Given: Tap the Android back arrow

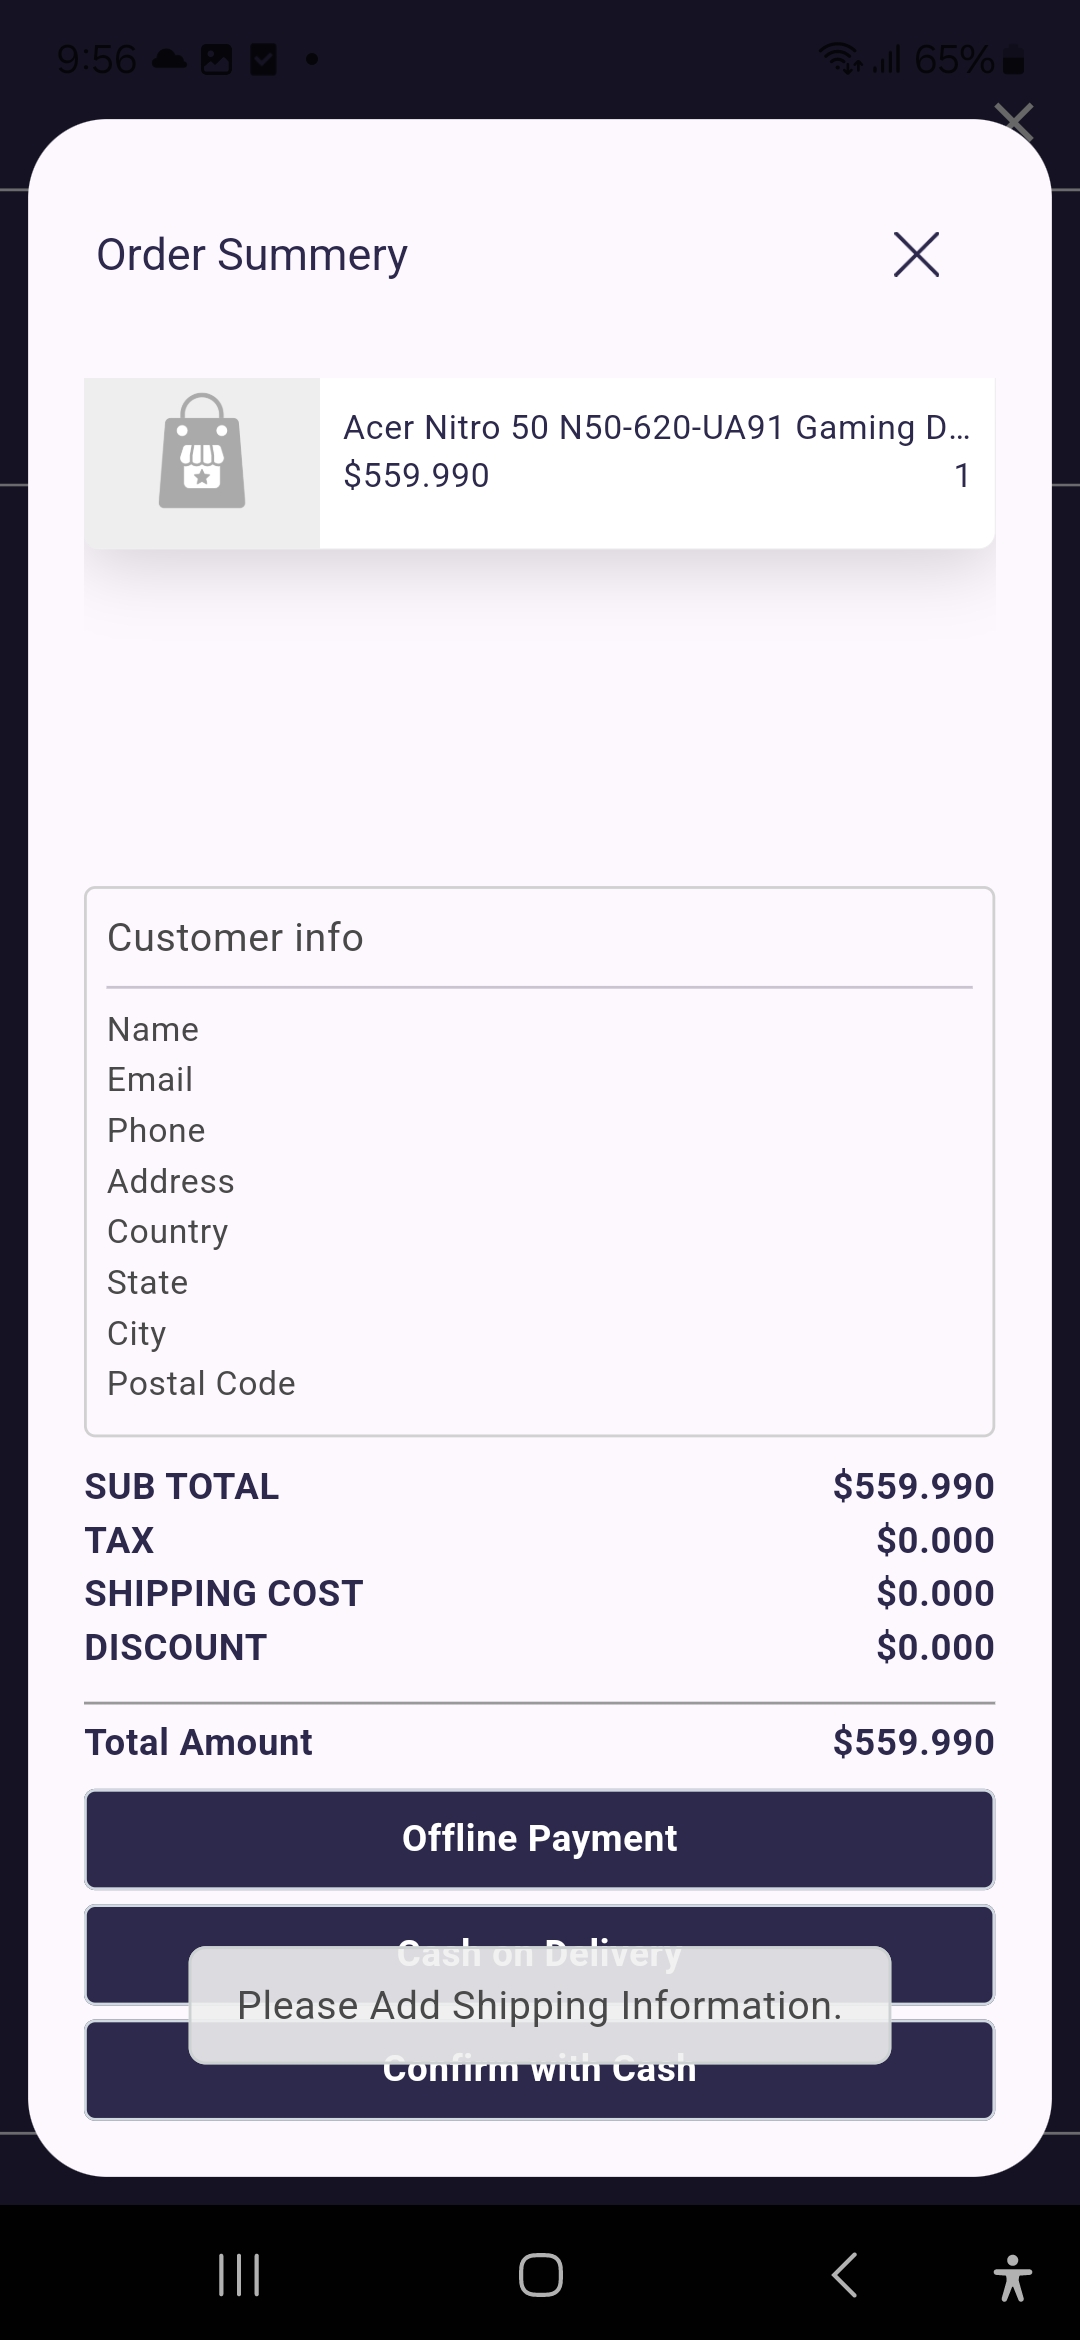Looking at the screenshot, I should (x=844, y=2275).
